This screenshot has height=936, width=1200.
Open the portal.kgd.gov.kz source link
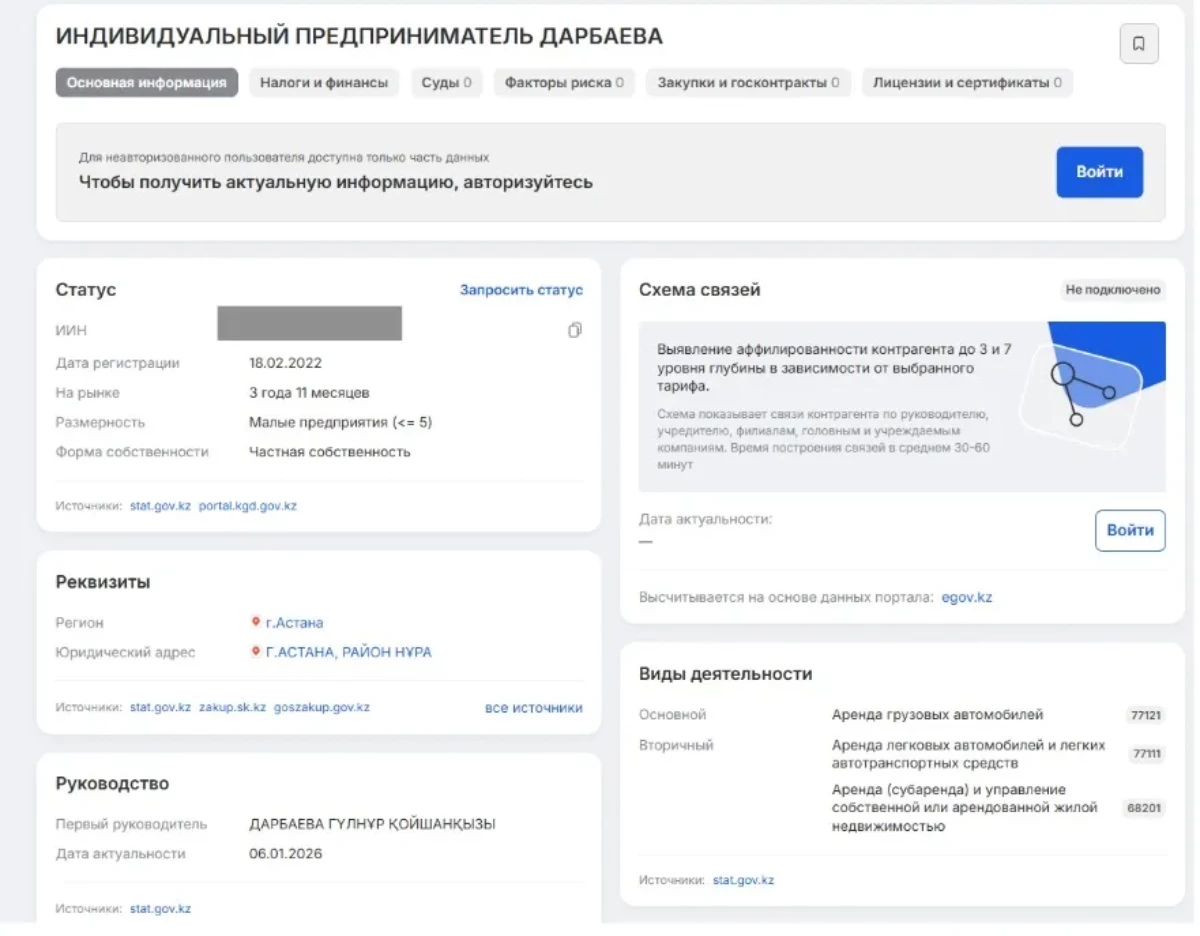[248, 506]
